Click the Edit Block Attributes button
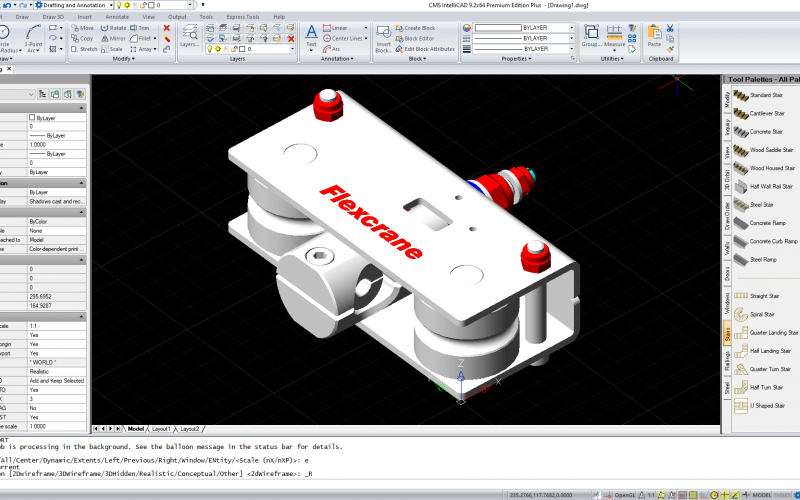This screenshot has height=500, width=800. 428,48
